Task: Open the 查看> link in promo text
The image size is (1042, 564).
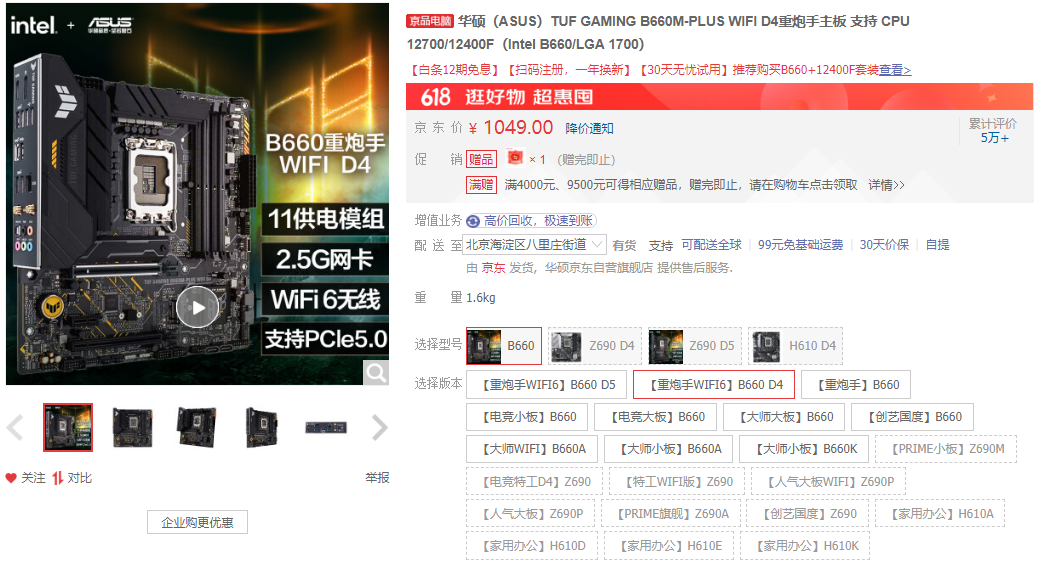Action: 895,70
